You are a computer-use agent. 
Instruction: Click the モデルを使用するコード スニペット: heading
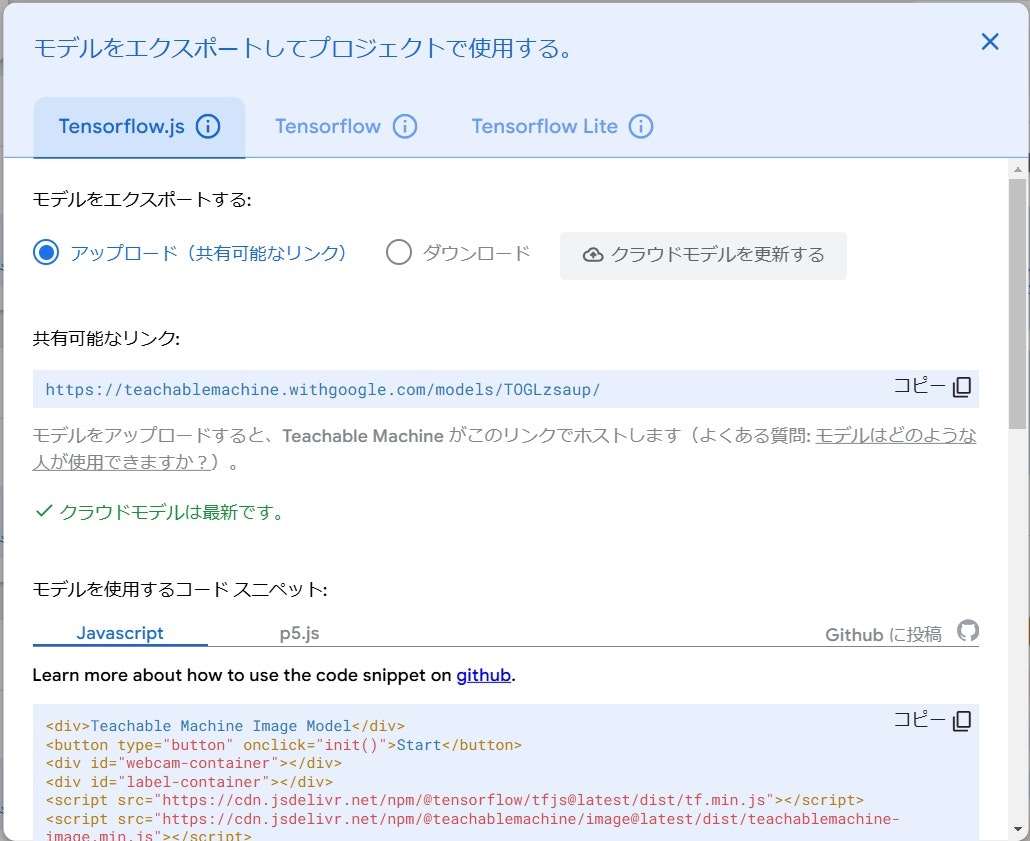point(180,589)
